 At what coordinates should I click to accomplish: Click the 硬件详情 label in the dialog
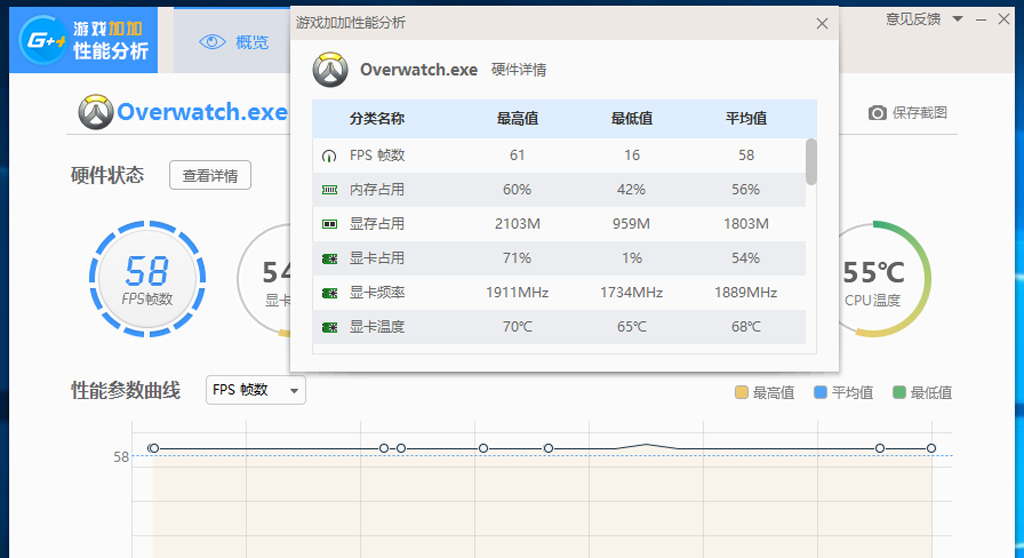tap(519, 70)
